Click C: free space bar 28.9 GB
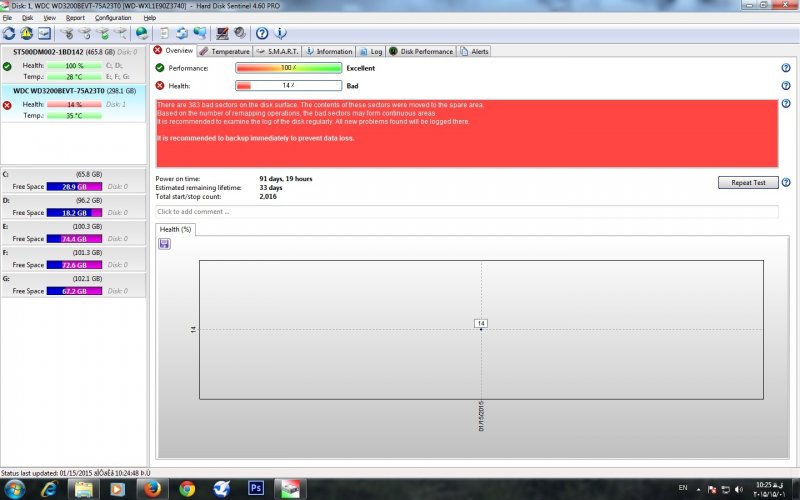The image size is (800, 500). [74, 187]
